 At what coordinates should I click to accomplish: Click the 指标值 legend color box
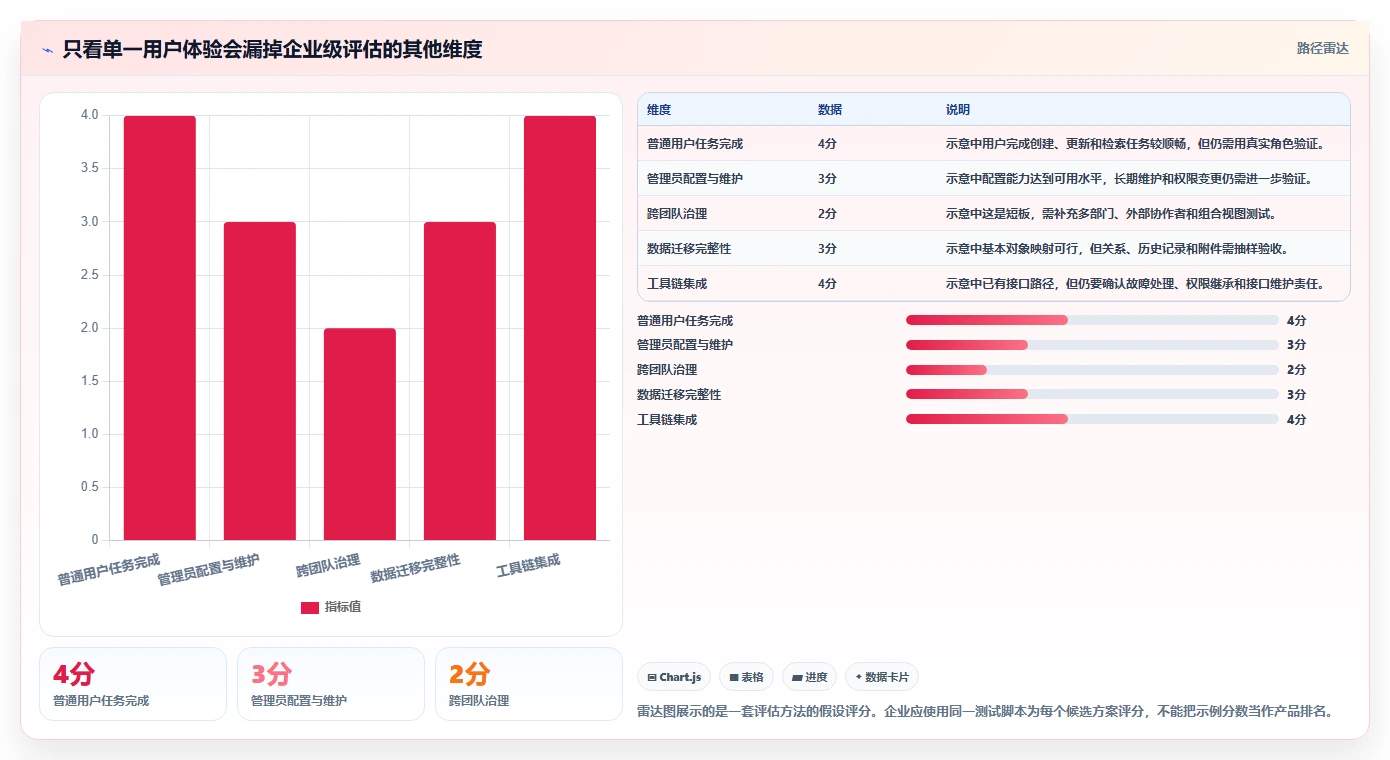click(310, 607)
